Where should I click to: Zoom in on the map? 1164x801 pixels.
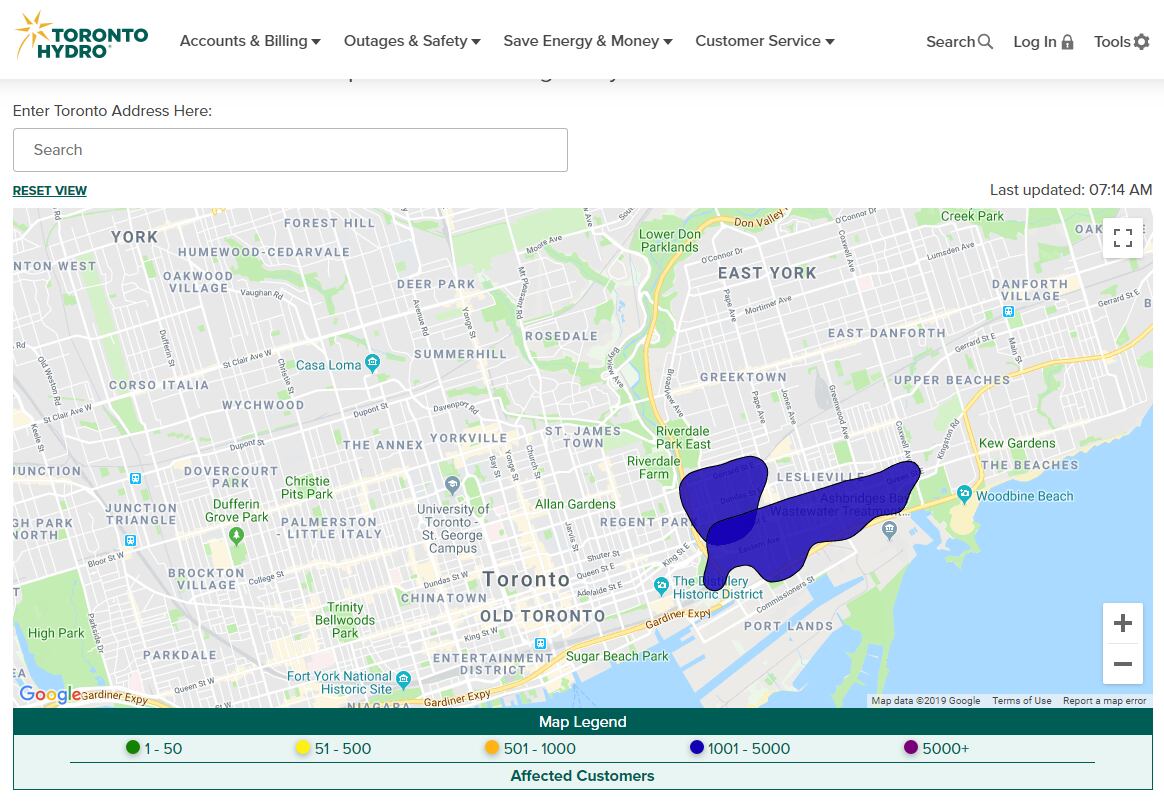[1122, 624]
